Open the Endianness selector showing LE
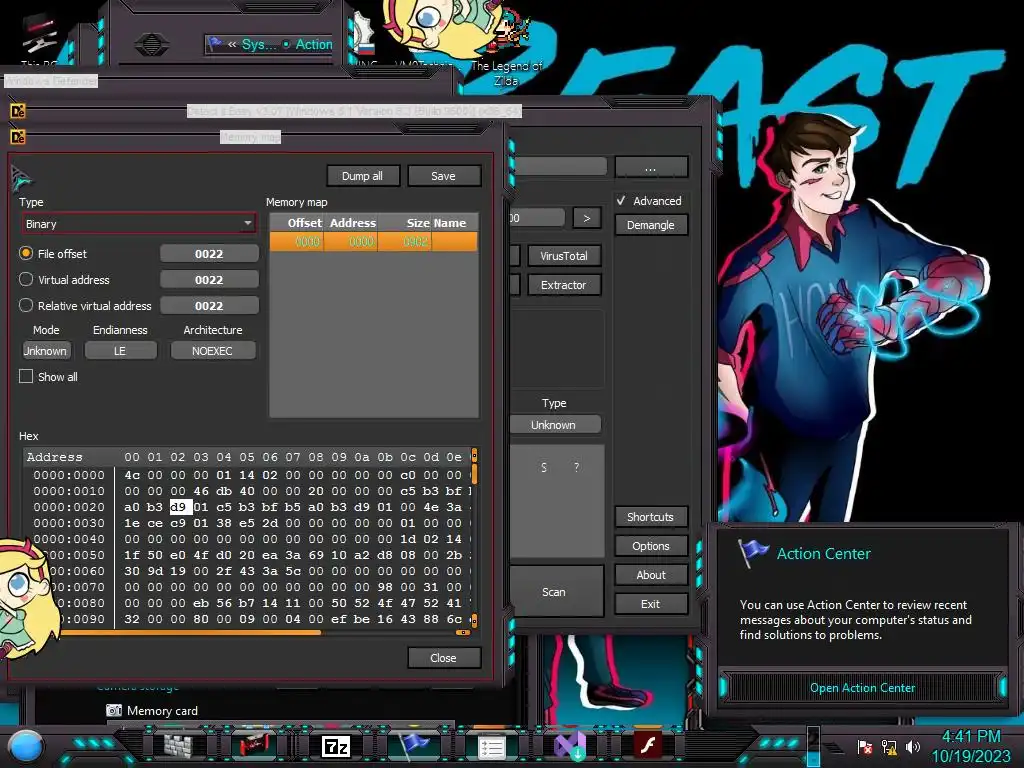 (120, 351)
